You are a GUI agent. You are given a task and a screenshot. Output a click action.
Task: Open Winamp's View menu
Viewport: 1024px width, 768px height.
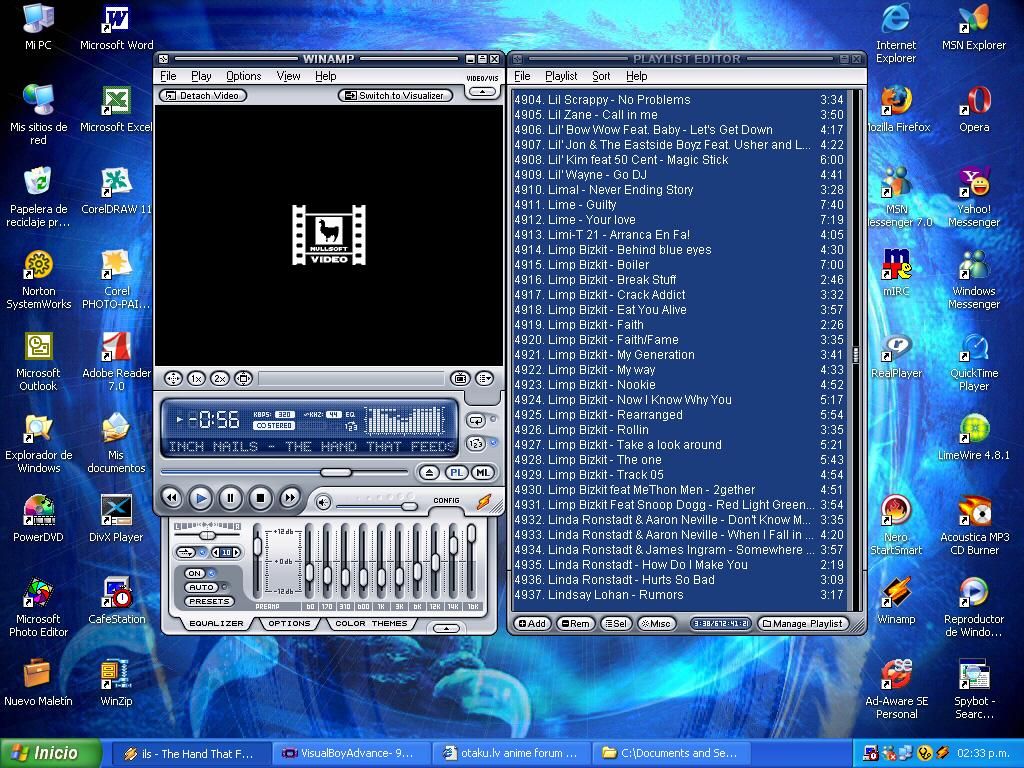coord(288,76)
